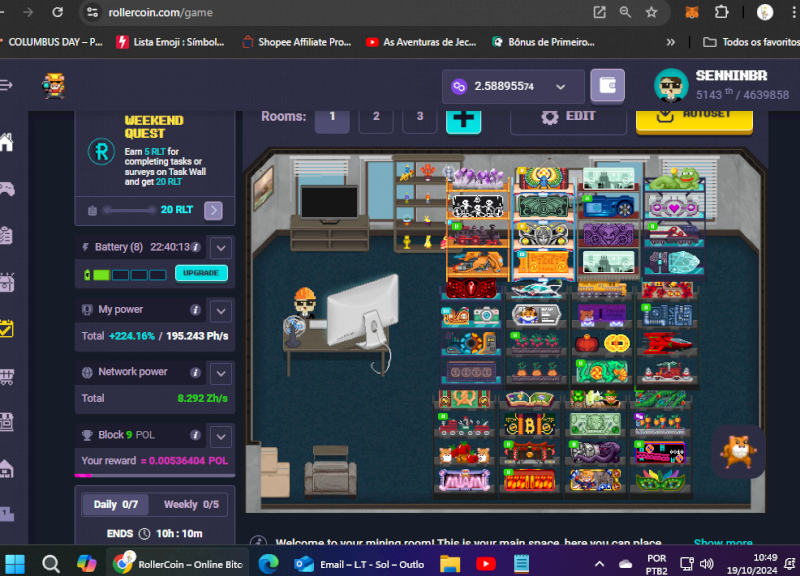This screenshot has width=800, height=576.
Task: Click the hamster helper mascot icon
Action: [x=738, y=451]
